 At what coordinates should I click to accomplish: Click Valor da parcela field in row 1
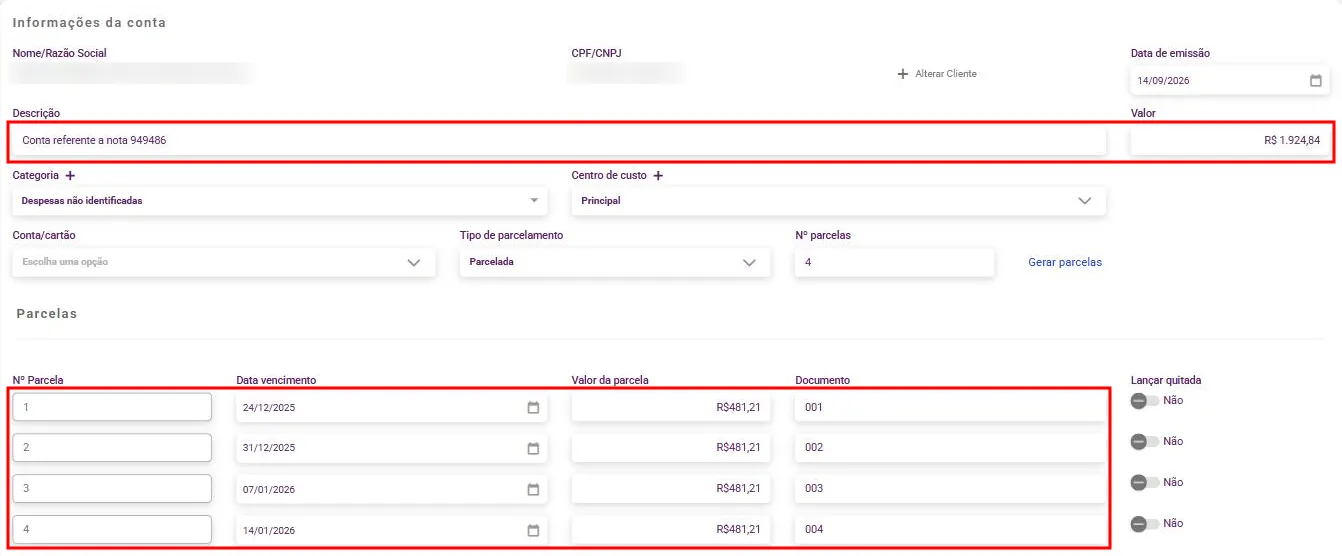click(671, 407)
